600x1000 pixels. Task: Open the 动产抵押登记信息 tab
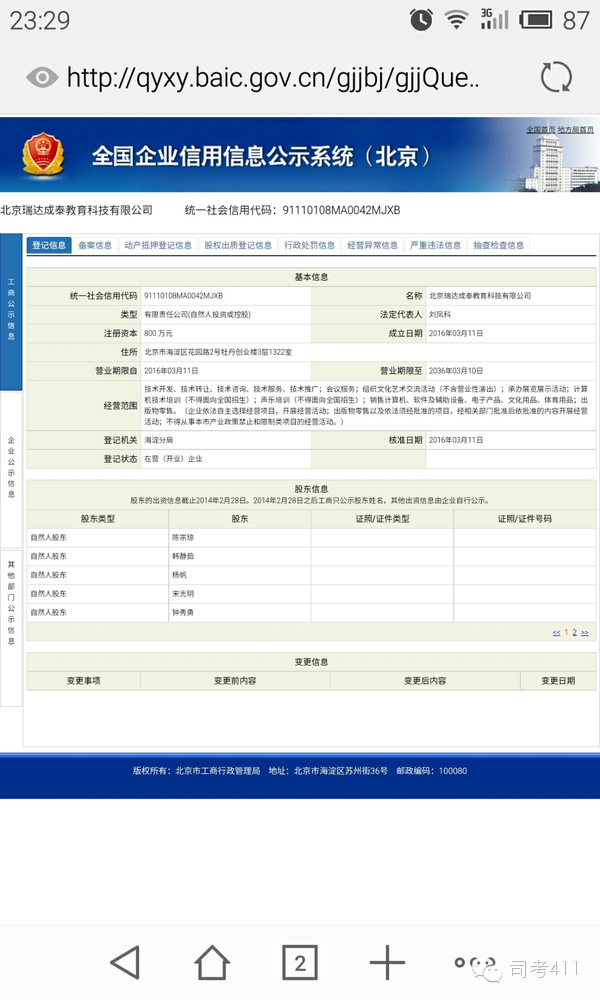click(157, 245)
